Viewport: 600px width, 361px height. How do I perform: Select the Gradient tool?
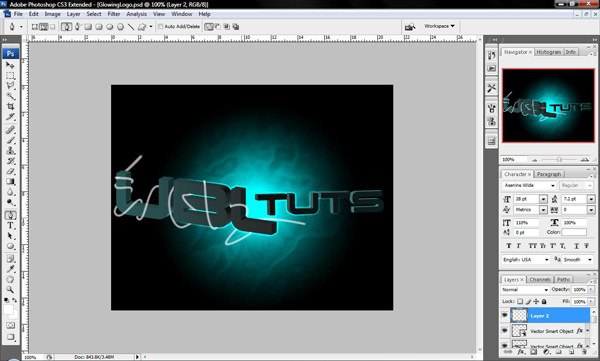[10, 181]
